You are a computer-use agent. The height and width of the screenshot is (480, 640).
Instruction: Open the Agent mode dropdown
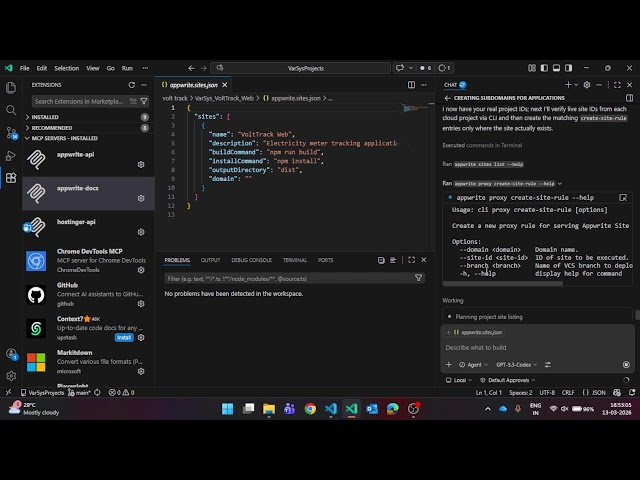473,364
